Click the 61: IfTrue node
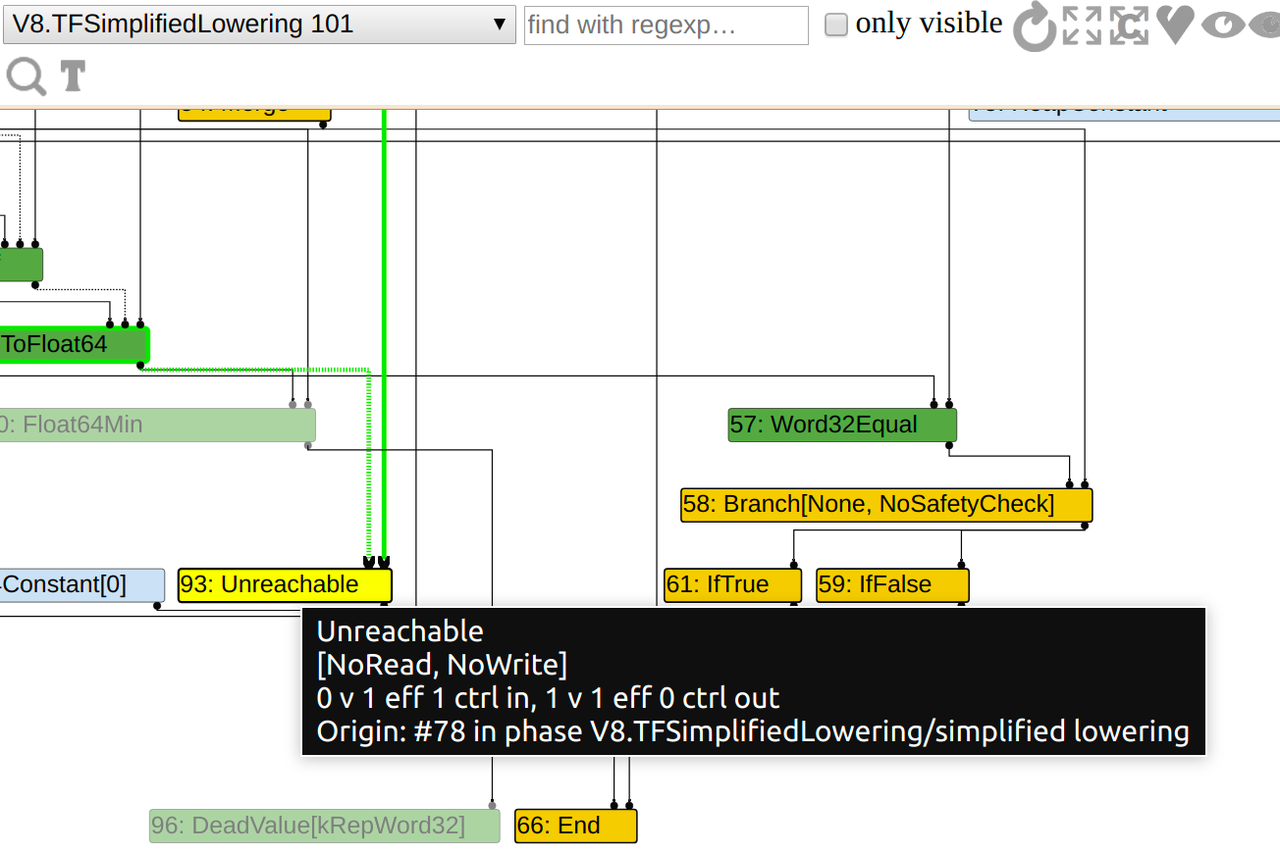Screen dimensions: 1280x853 (733, 585)
